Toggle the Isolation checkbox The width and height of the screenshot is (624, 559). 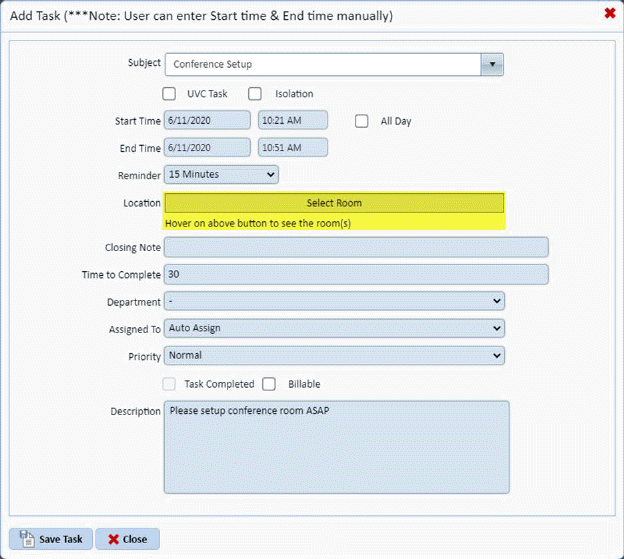coord(255,94)
